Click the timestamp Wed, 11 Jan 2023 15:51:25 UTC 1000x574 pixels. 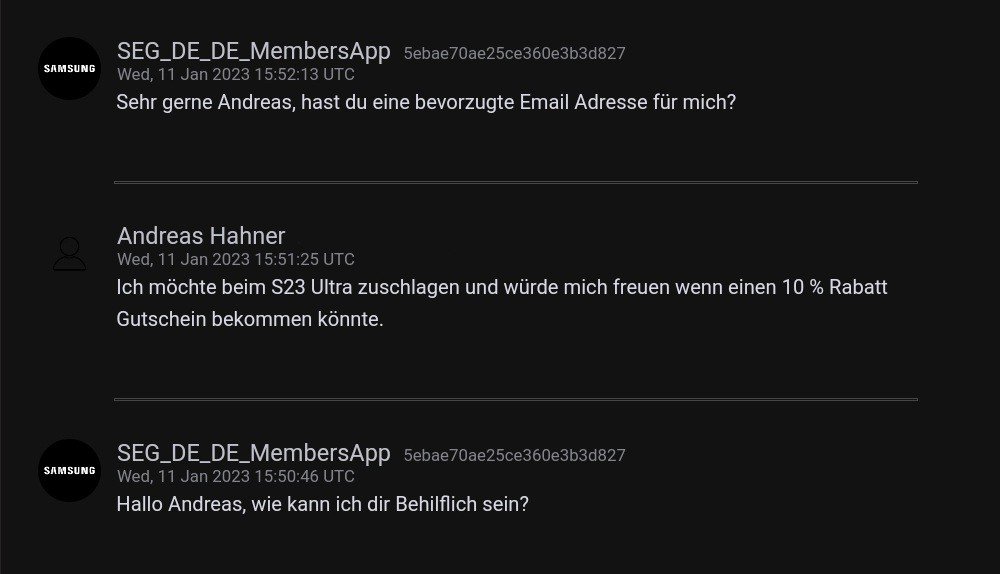pyautogui.click(x=235, y=259)
